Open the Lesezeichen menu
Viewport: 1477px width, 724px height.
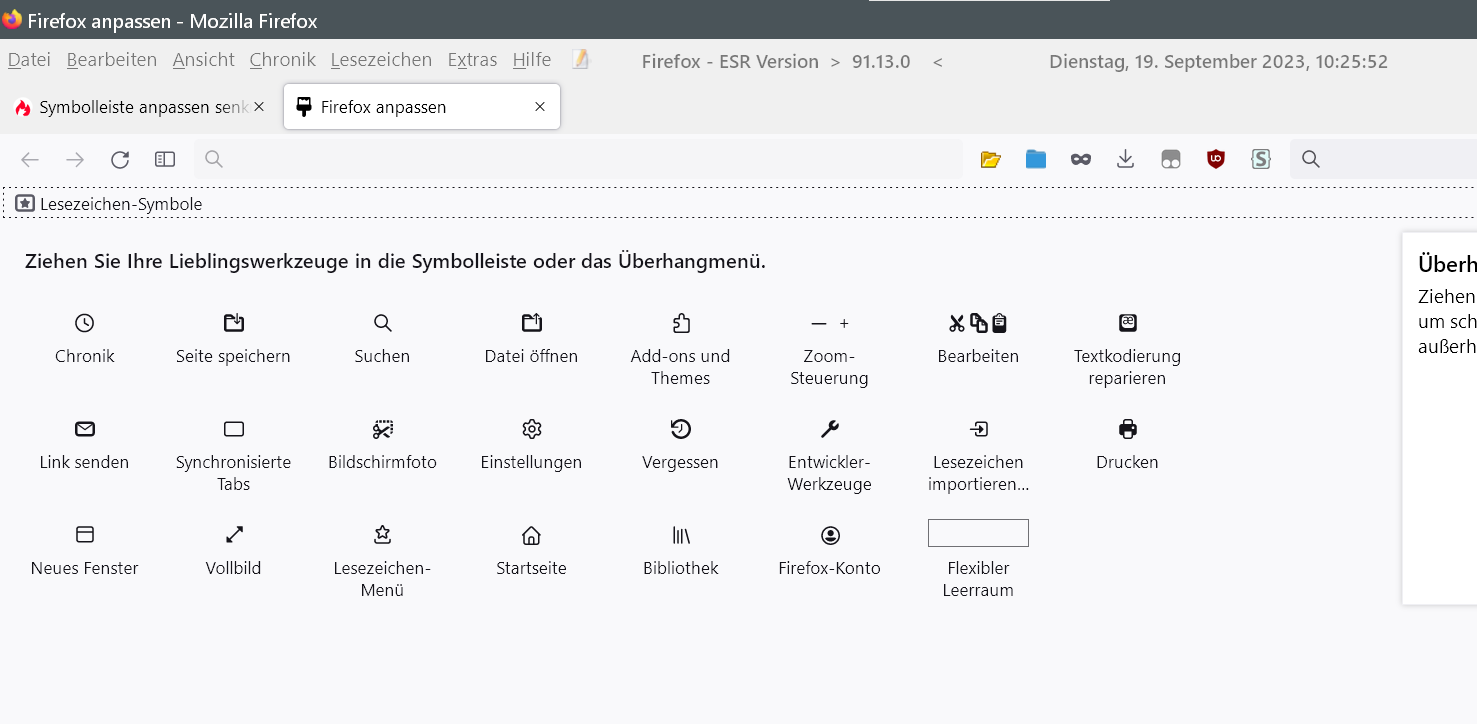pyautogui.click(x=381, y=60)
